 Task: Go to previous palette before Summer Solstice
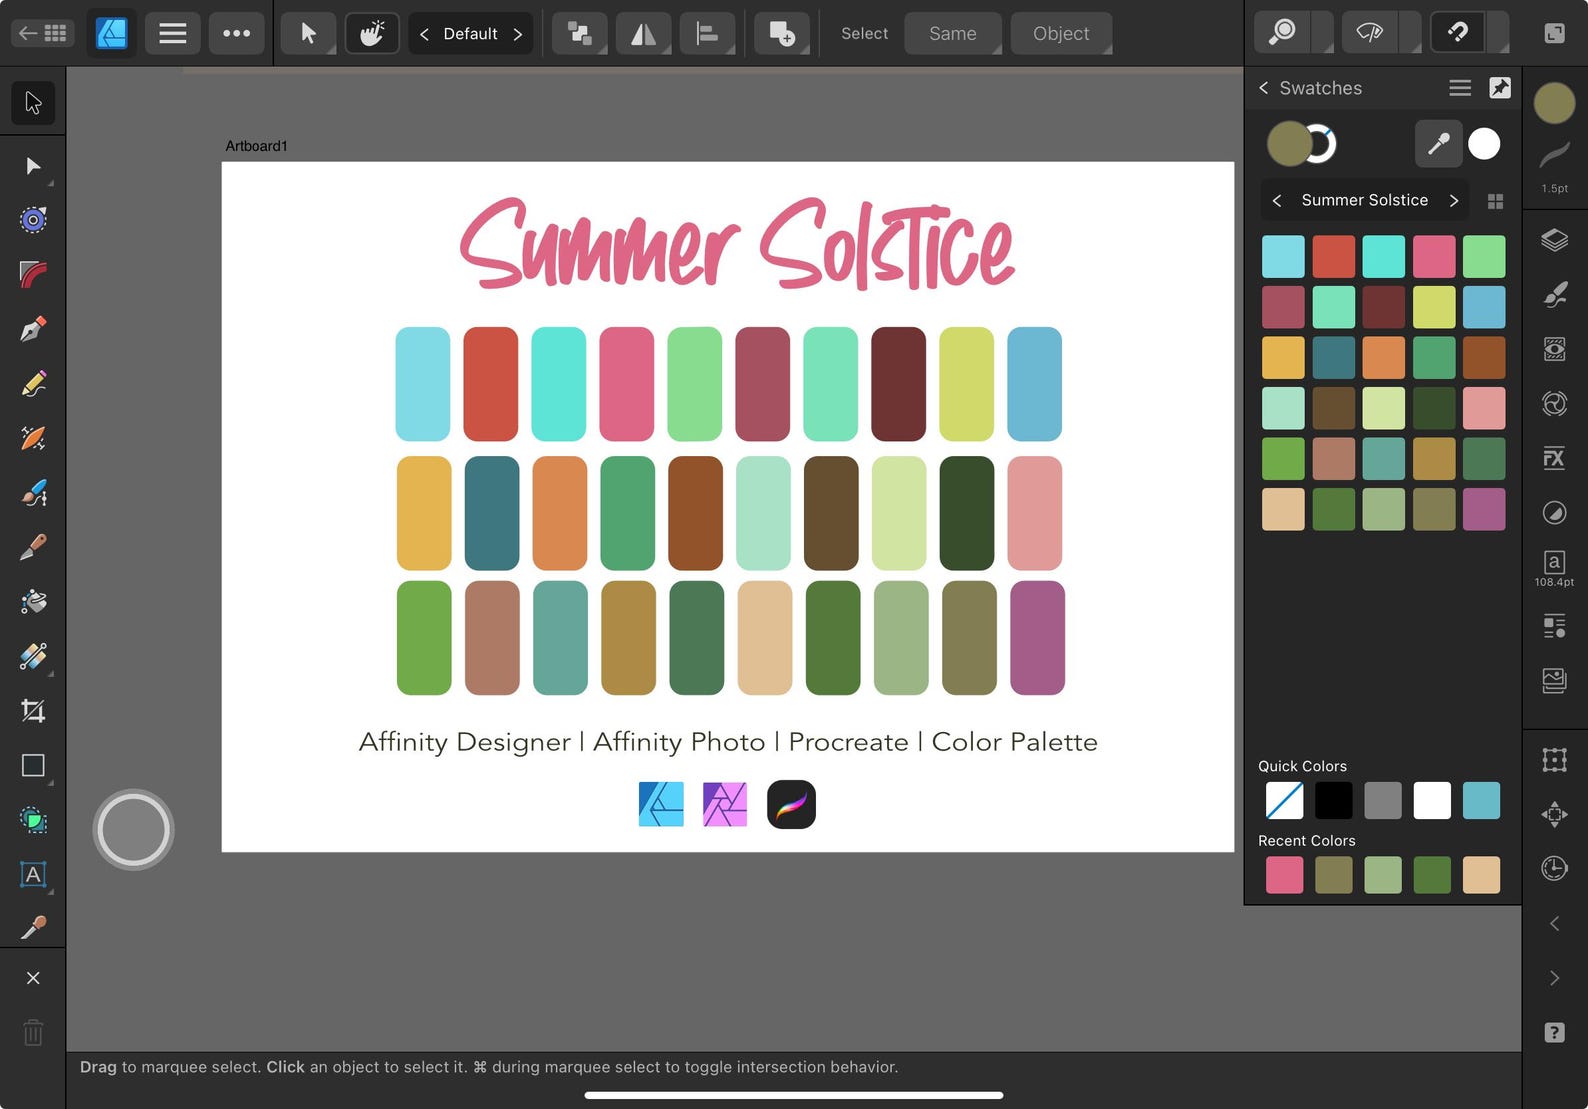1277,200
